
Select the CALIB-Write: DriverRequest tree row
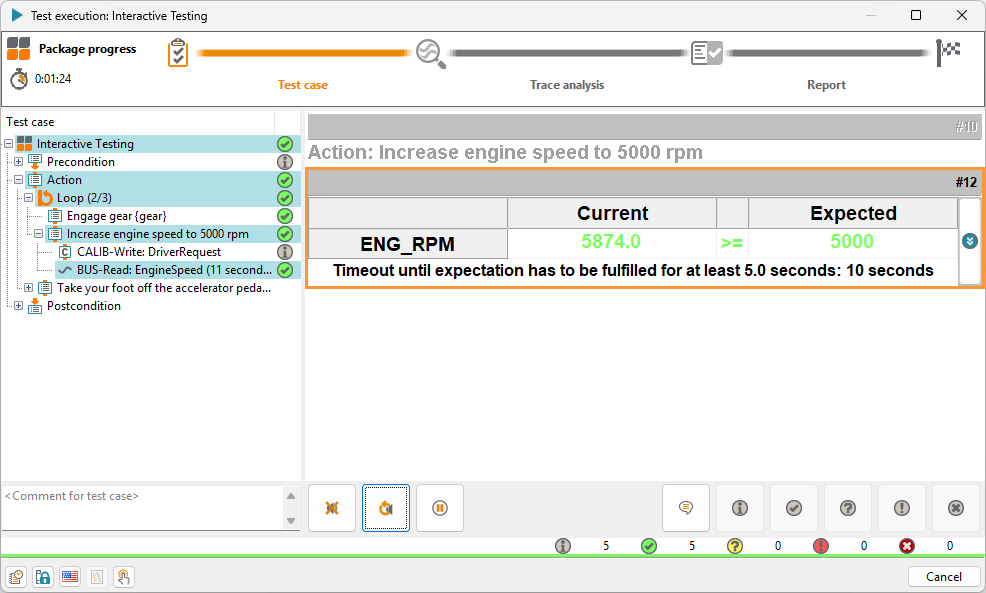tap(149, 252)
